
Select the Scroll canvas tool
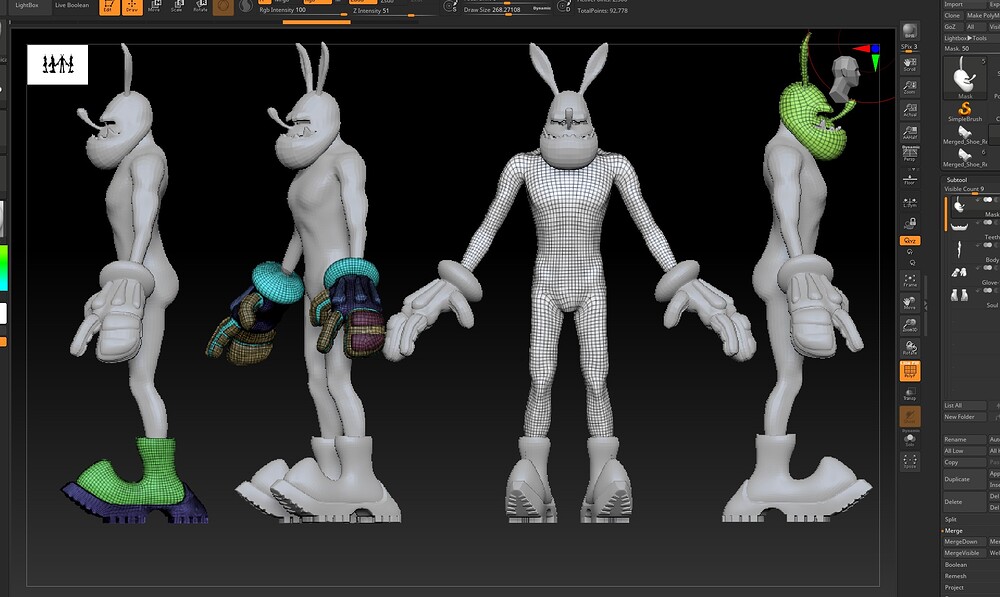click(x=909, y=64)
